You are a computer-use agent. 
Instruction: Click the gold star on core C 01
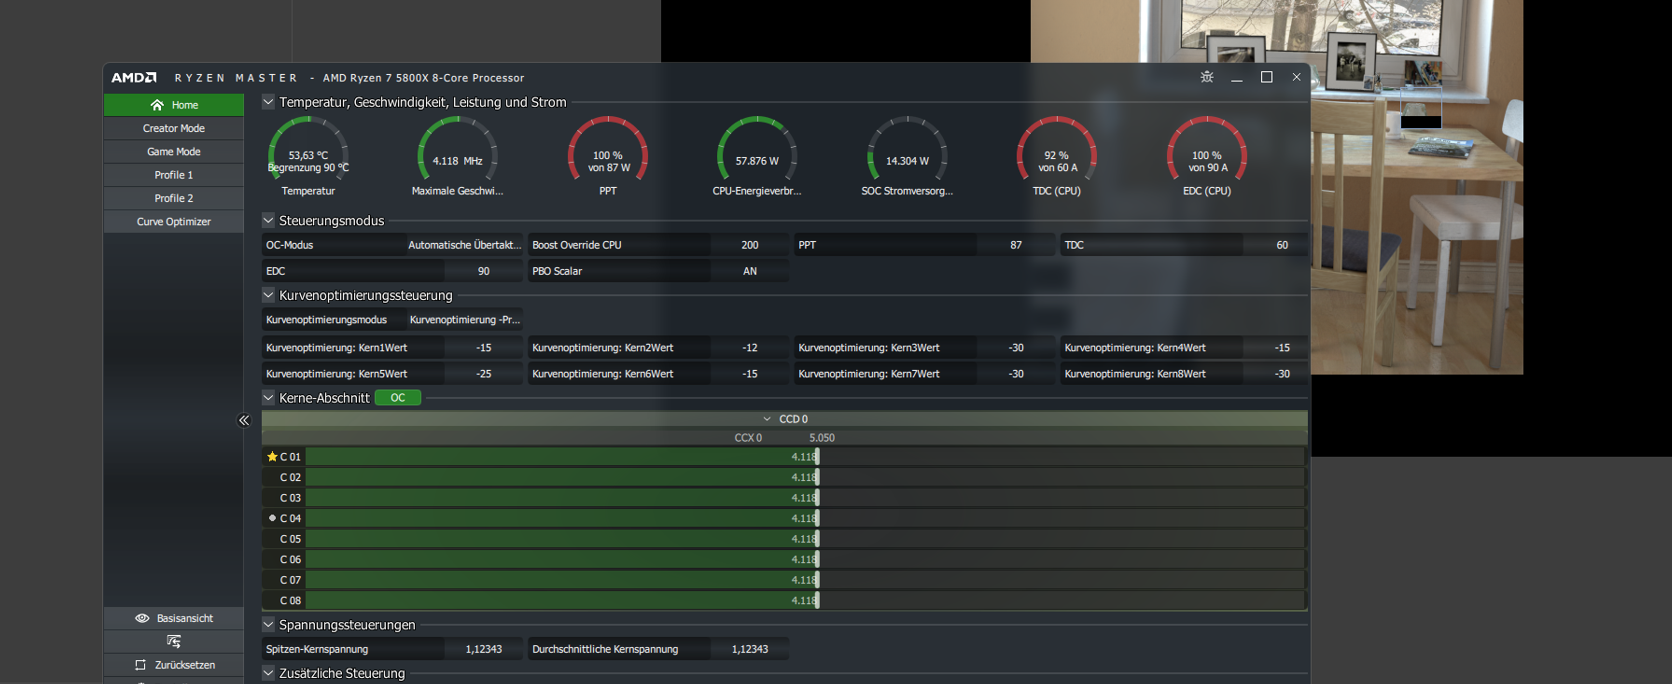(x=272, y=457)
